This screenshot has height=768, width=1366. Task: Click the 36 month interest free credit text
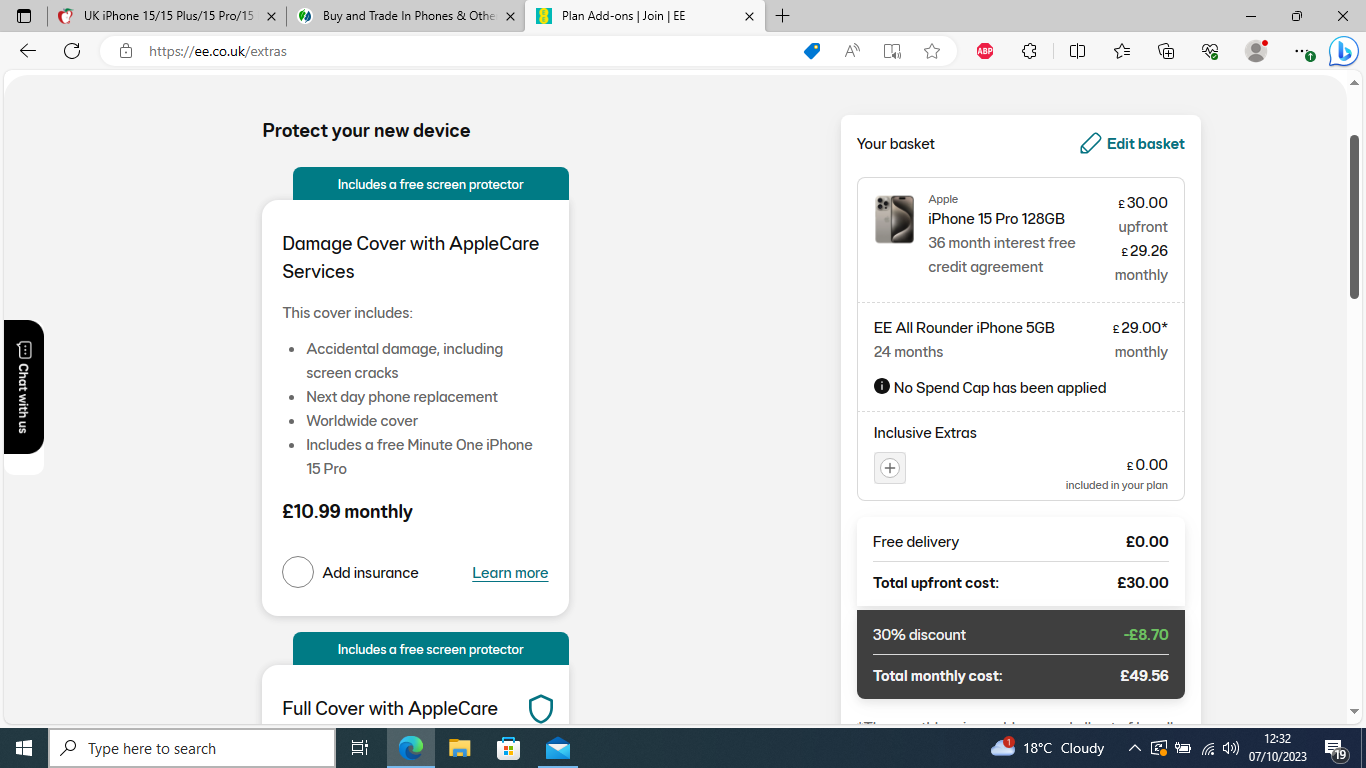point(1002,255)
